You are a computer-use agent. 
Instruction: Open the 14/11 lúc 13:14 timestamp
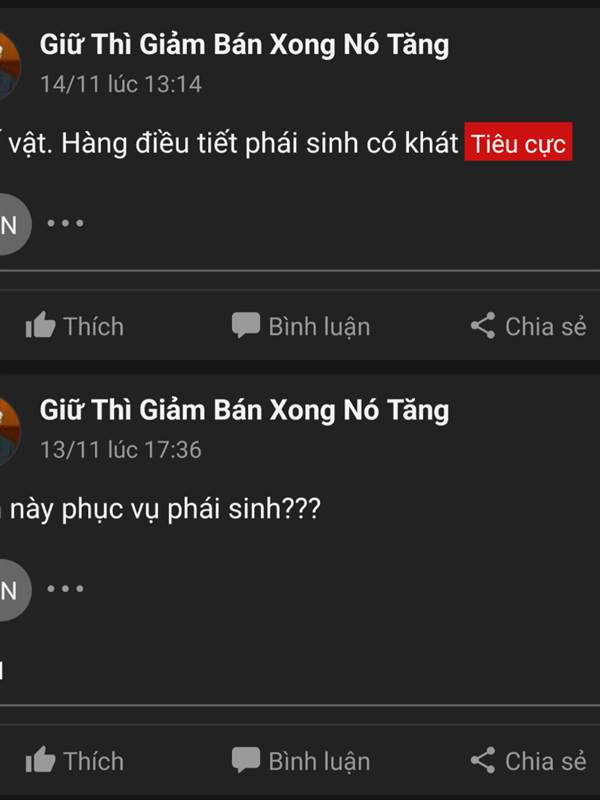[x=121, y=84]
